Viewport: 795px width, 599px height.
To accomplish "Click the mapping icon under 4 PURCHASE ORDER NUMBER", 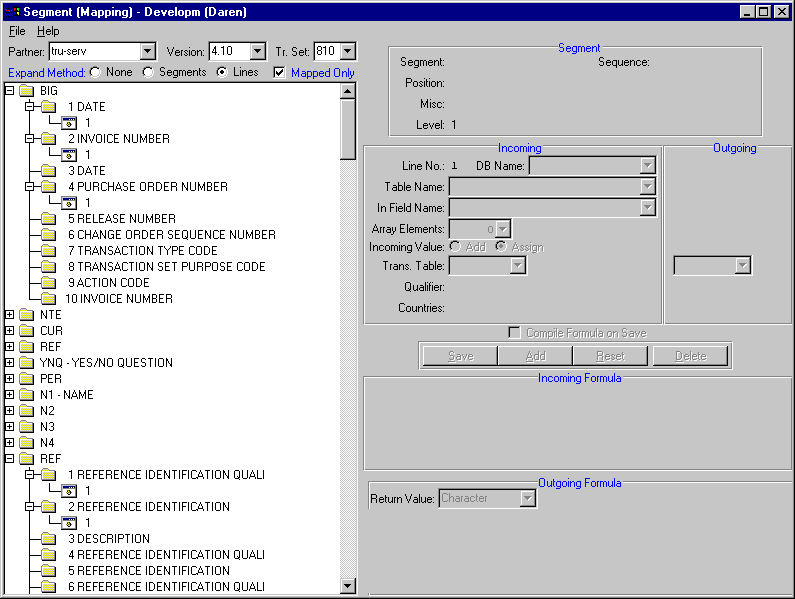I will click(x=69, y=203).
